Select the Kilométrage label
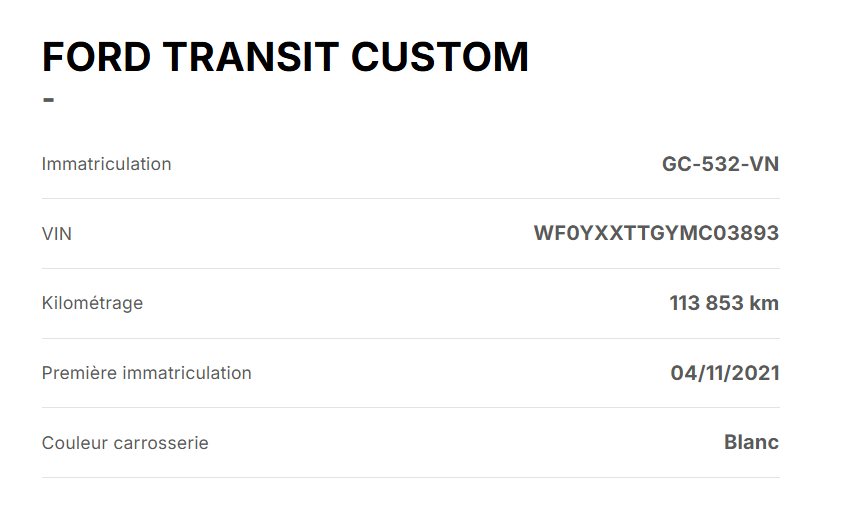Image resolution: width=850 pixels, height=506 pixels. pos(92,303)
